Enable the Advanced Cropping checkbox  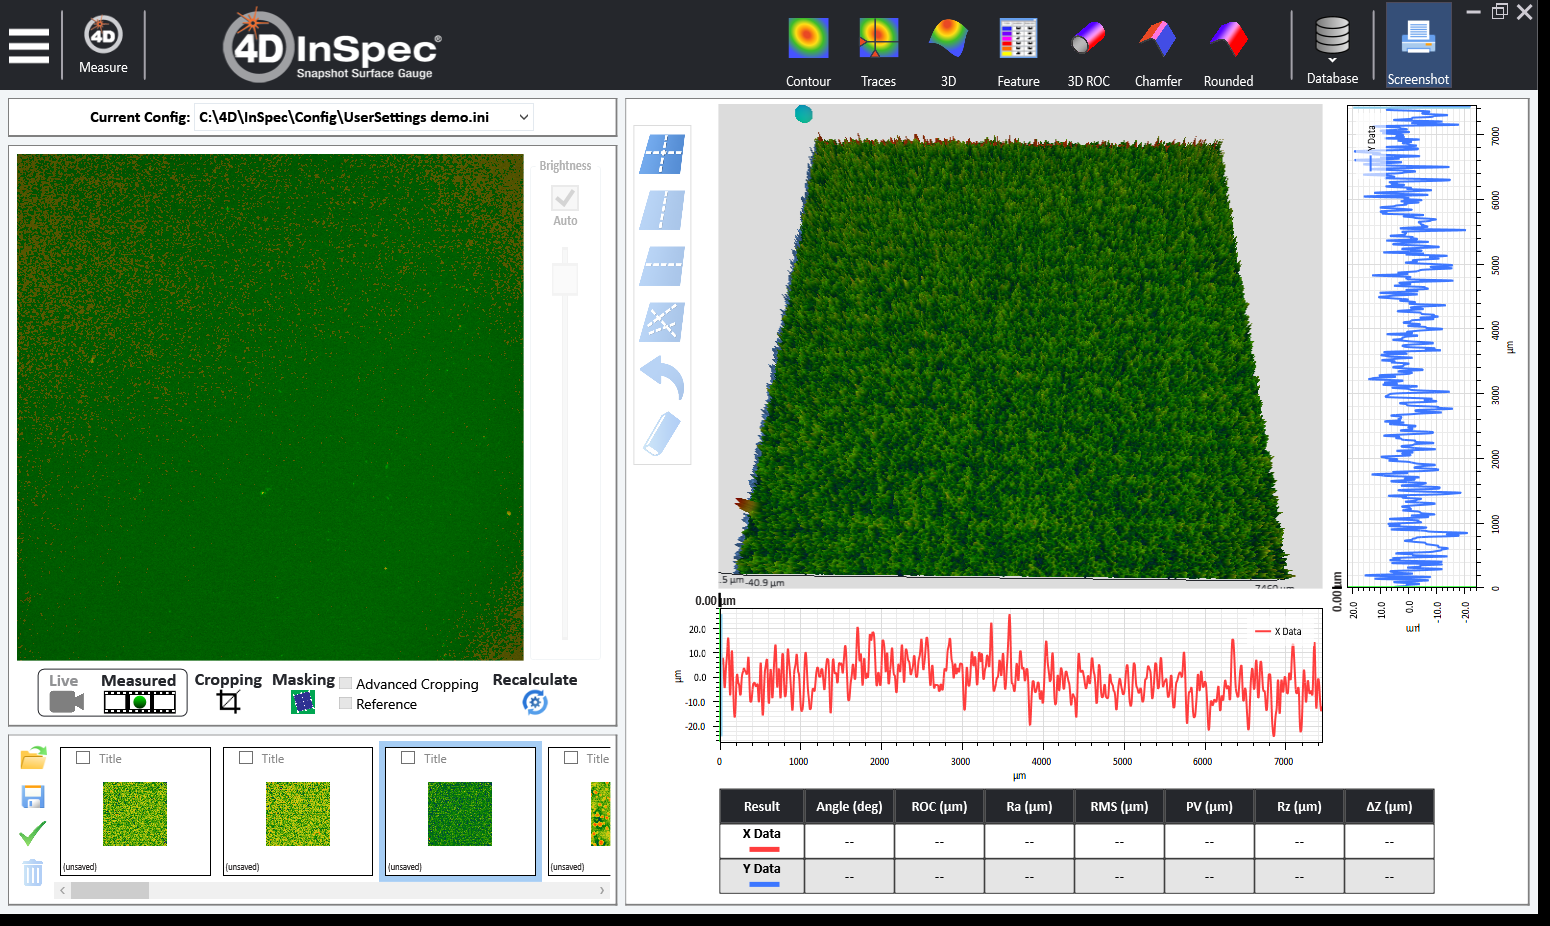pyautogui.click(x=345, y=684)
